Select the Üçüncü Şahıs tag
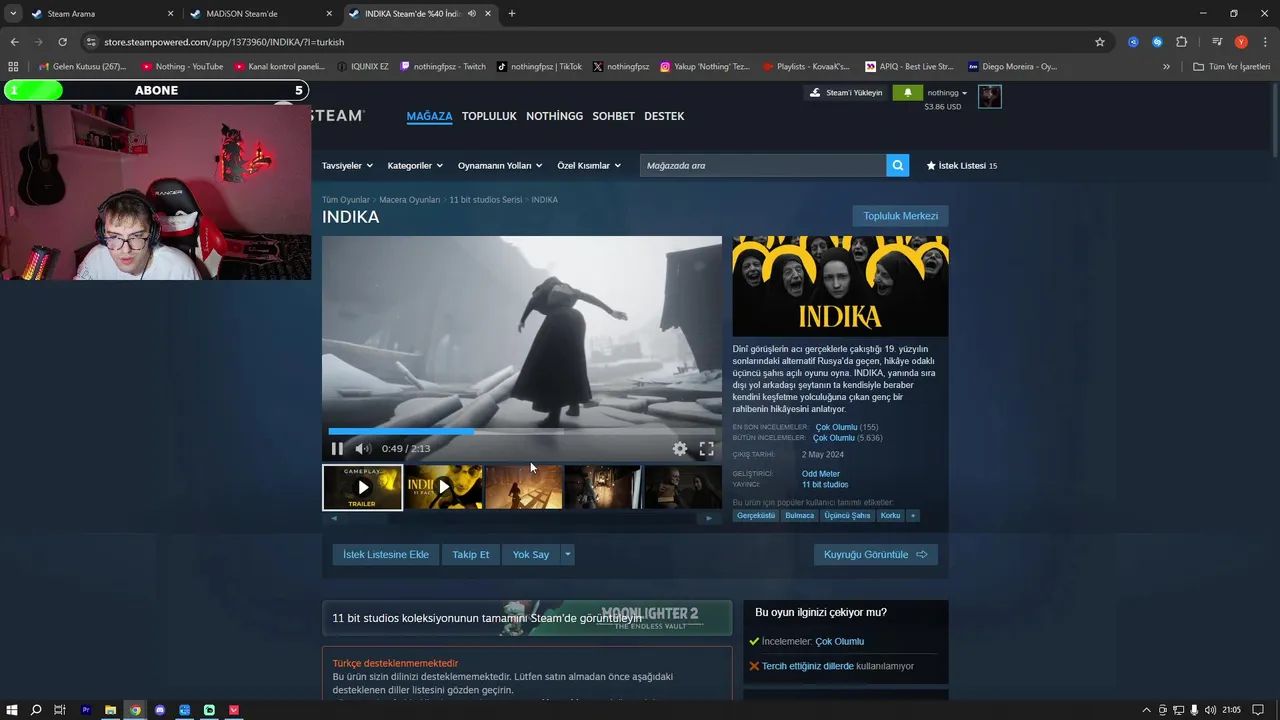 pyautogui.click(x=847, y=516)
